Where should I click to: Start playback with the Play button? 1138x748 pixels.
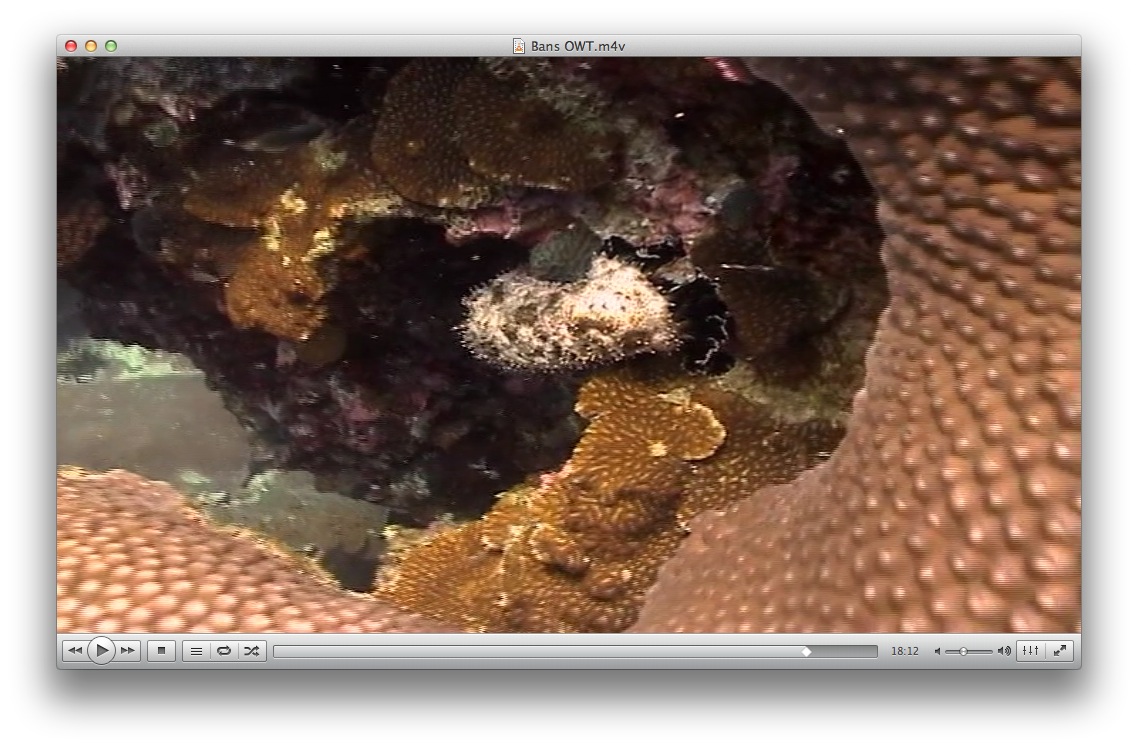pos(102,651)
